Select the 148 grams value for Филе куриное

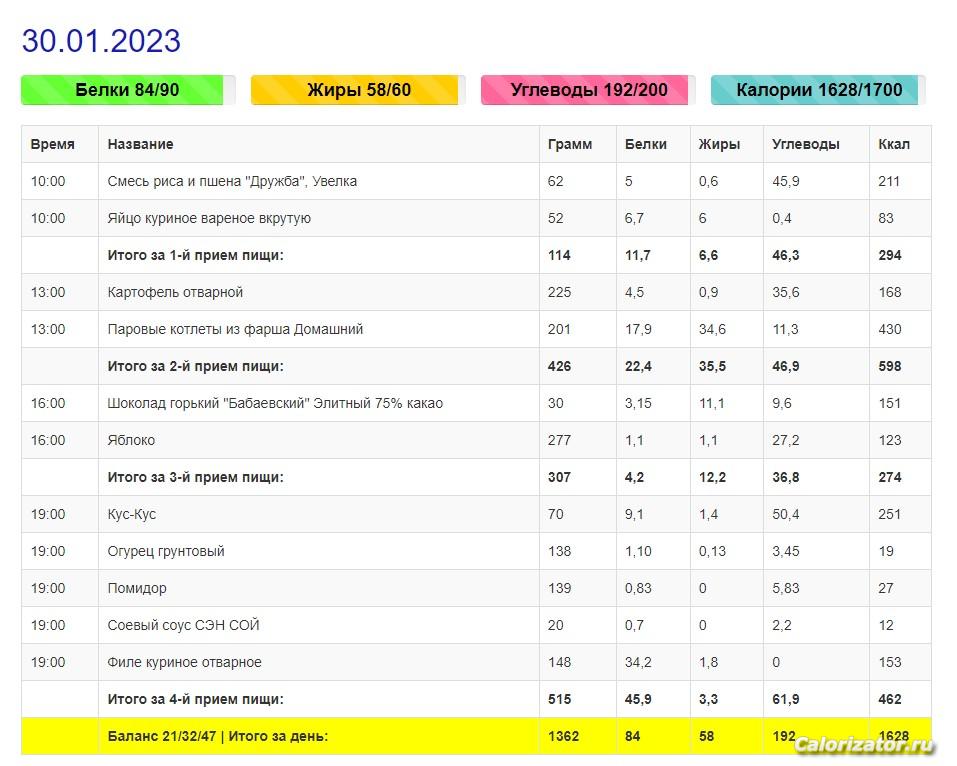[560, 662]
